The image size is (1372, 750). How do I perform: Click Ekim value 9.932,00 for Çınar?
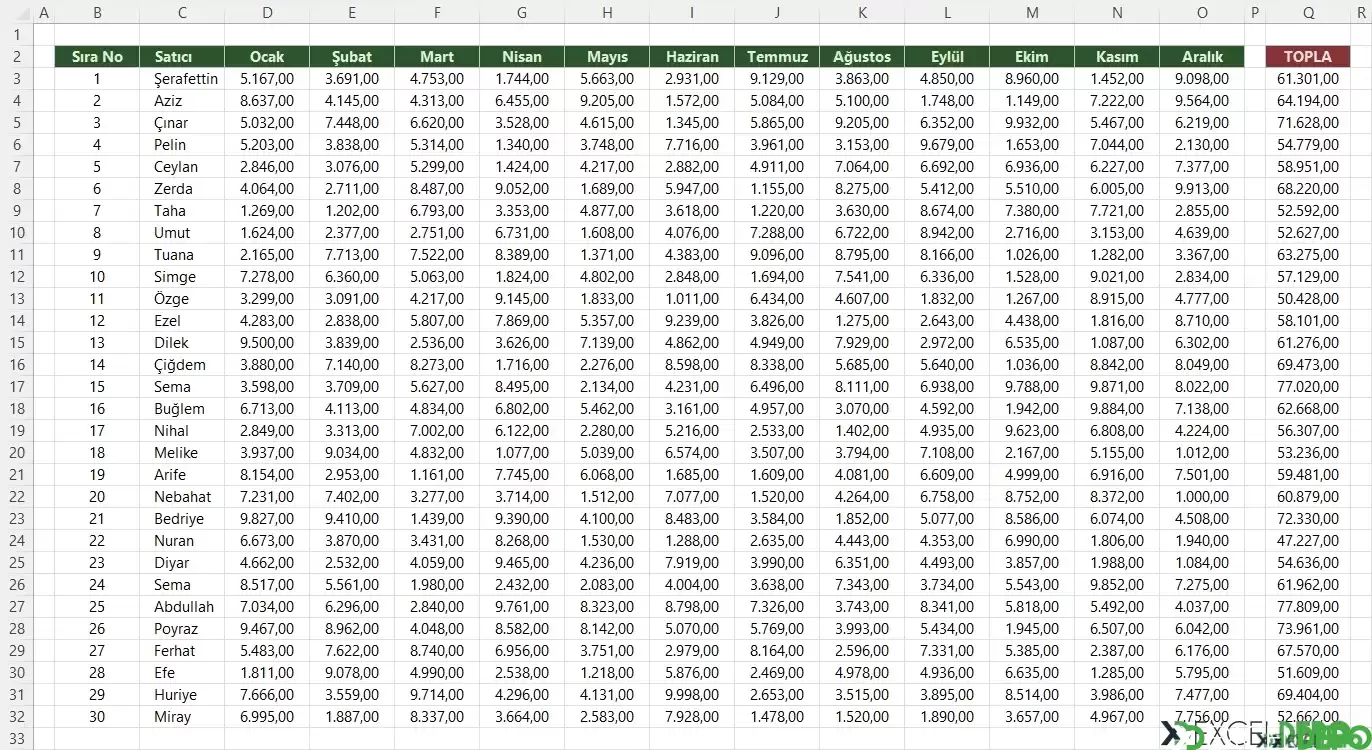click(1032, 123)
